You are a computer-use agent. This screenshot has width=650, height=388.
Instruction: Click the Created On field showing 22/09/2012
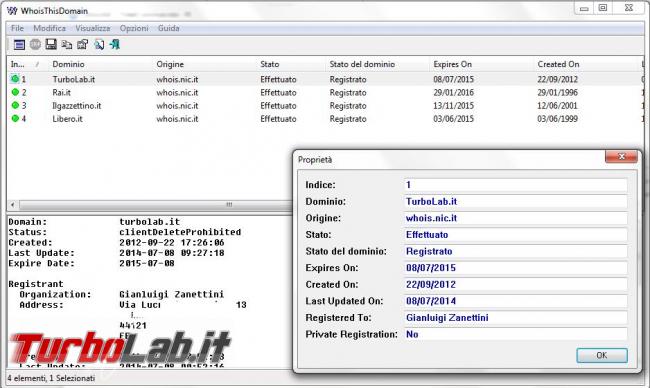[515, 284]
